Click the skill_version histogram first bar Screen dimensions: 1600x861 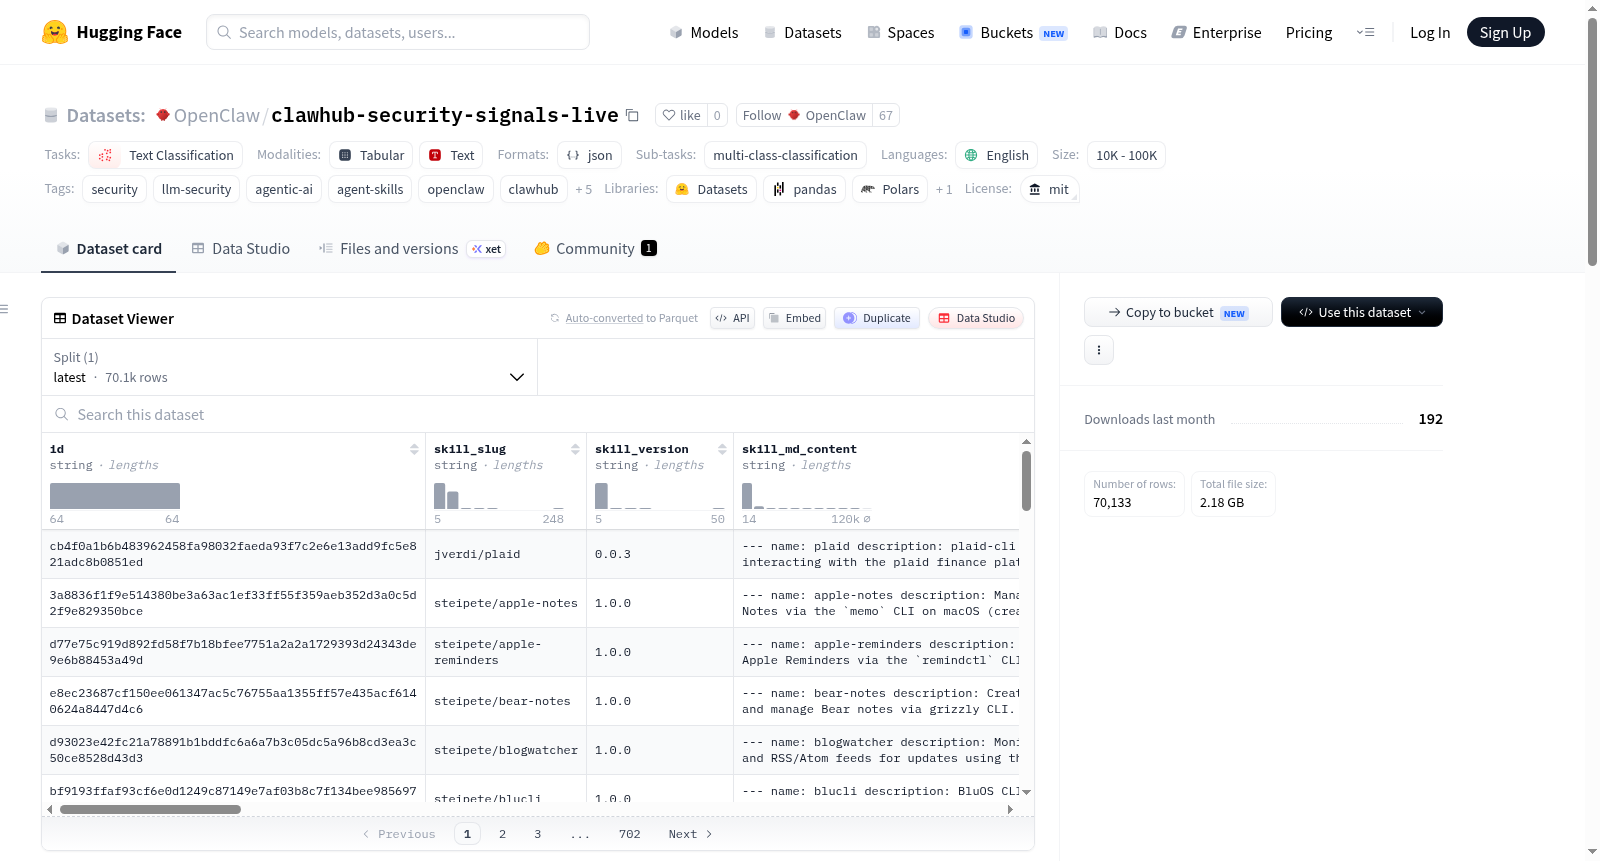point(601,496)
